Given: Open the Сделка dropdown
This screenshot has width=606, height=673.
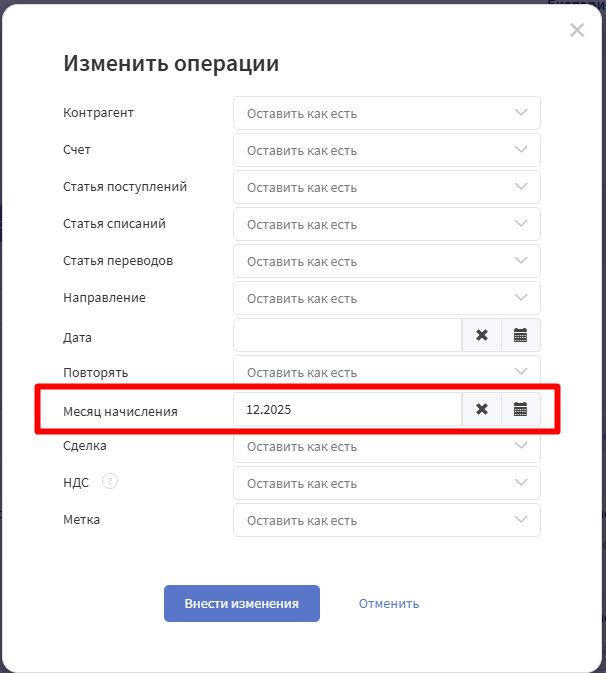Looking at the screenshot, I should [x=386, y=448].
